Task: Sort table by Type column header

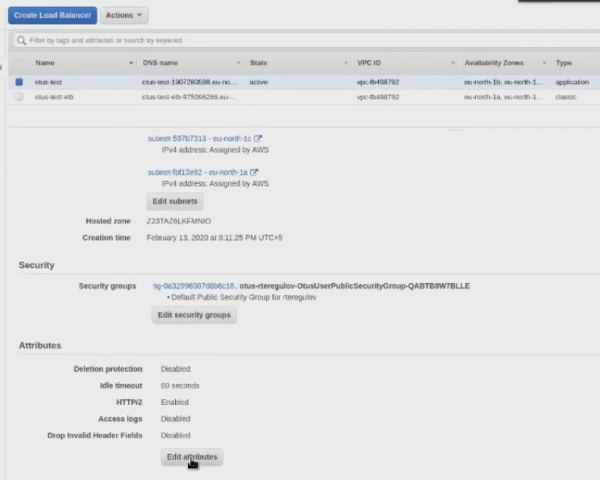Action: (565, 63)
